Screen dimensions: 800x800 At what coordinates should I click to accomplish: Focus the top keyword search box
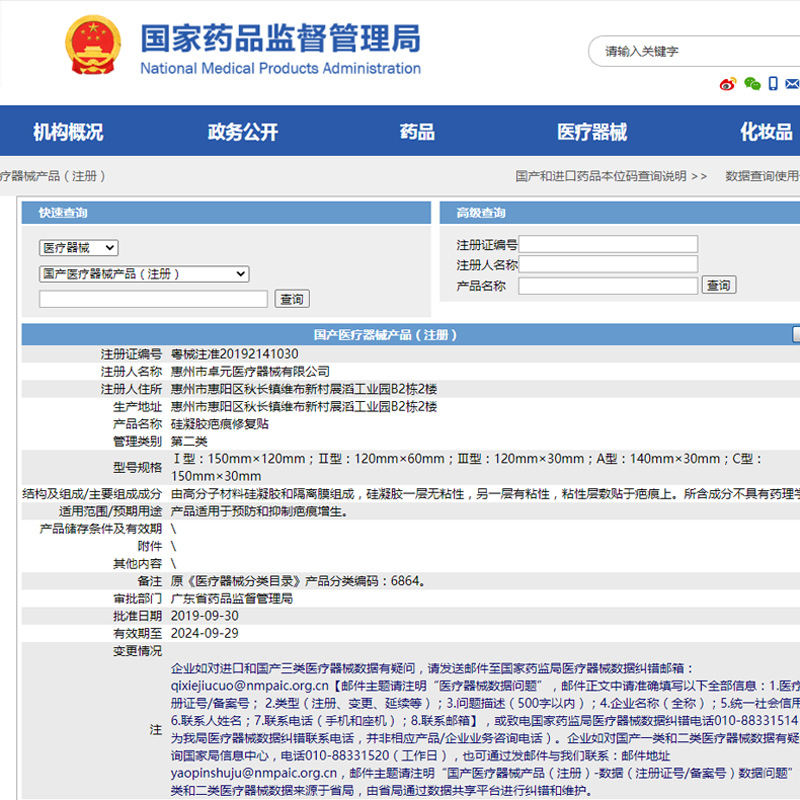pyautogui.click(x=690, y=50)
